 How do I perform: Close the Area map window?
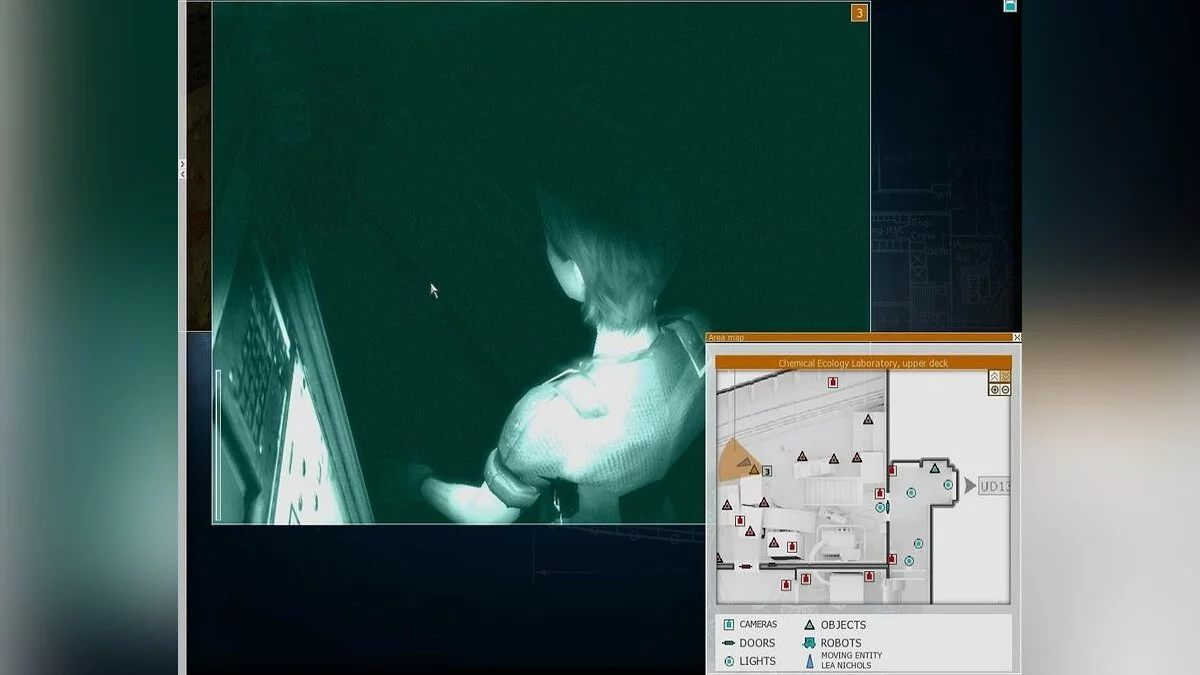pyautogui.click(x=1017, y=338)
